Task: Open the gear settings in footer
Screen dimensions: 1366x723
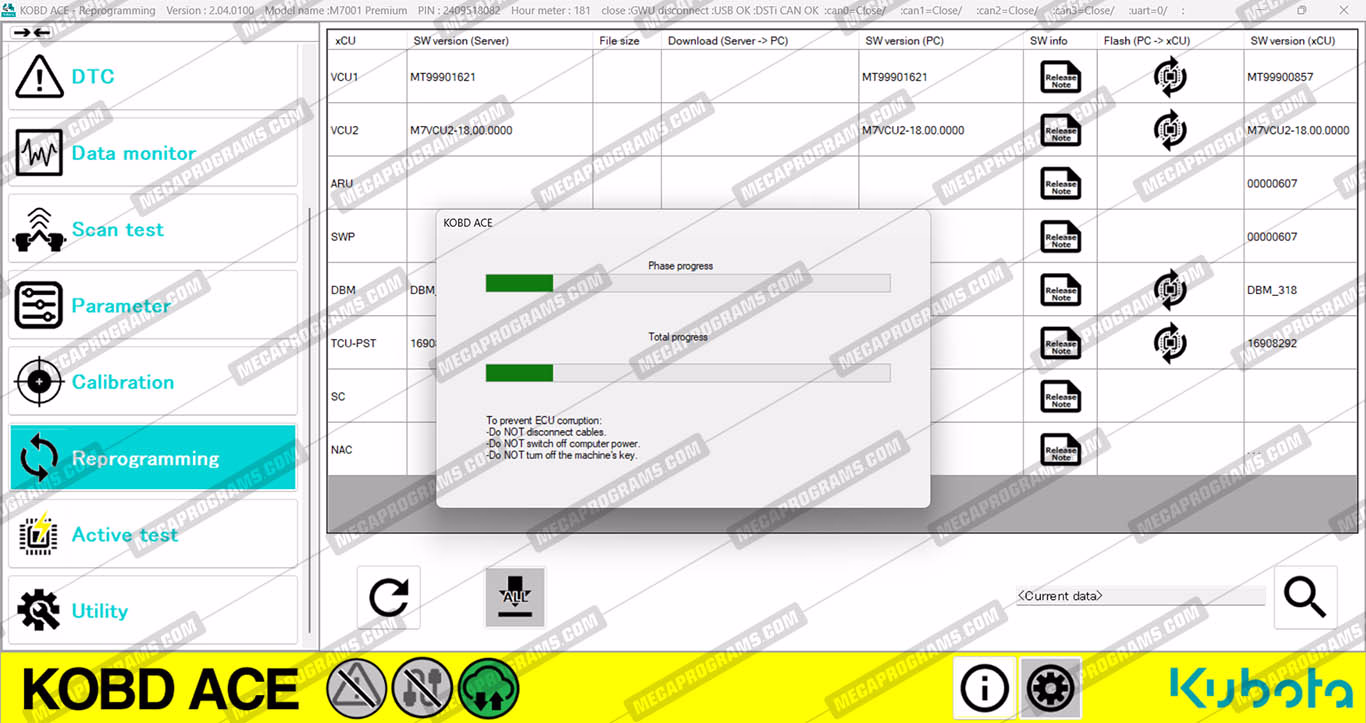Action: pos(1050,688)
